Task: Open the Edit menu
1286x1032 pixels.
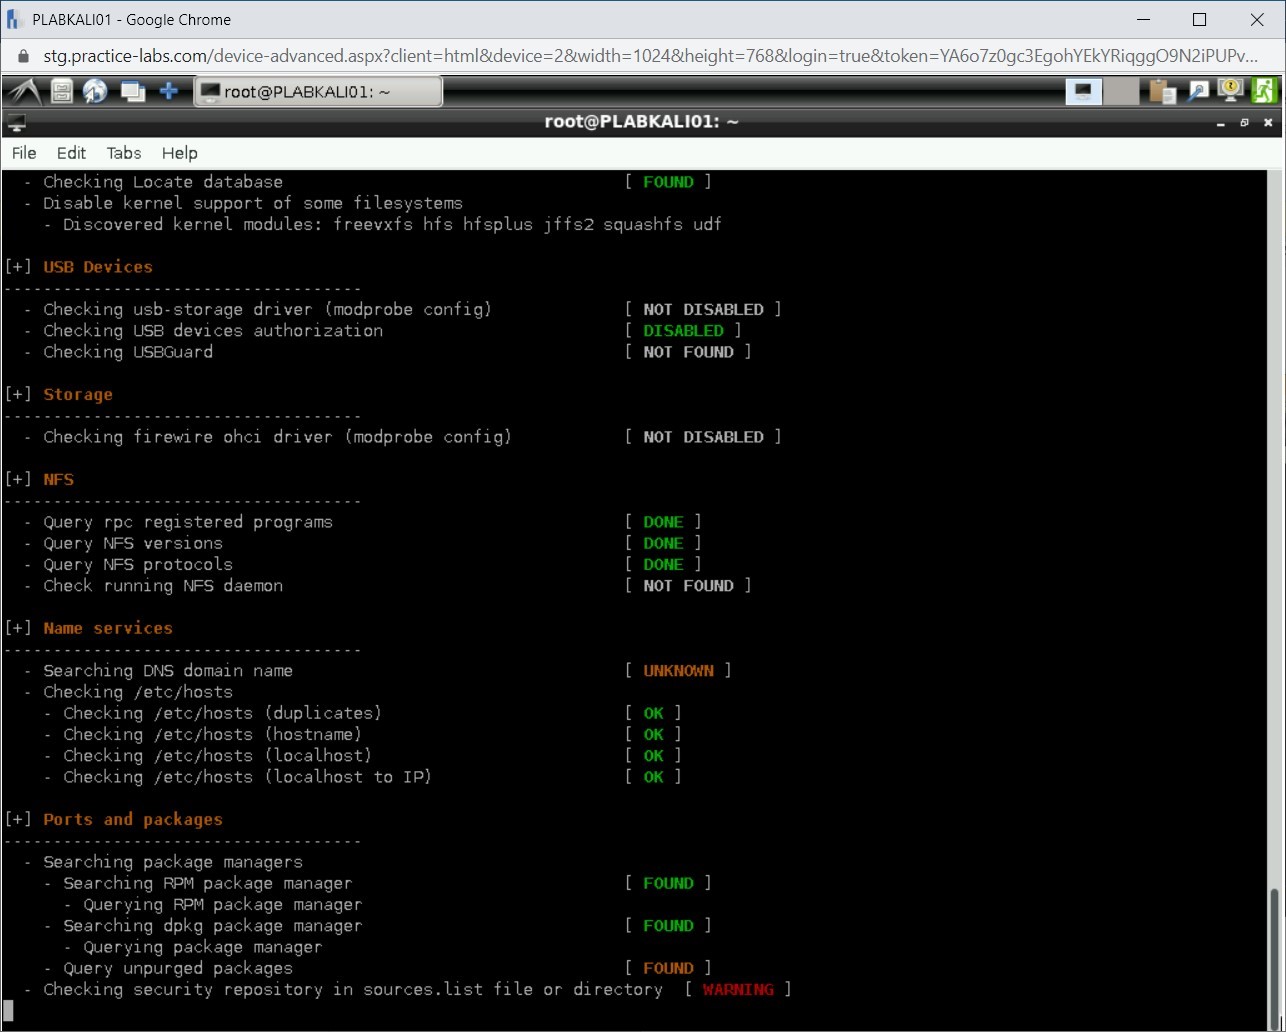Action: [x=71, y=153]
